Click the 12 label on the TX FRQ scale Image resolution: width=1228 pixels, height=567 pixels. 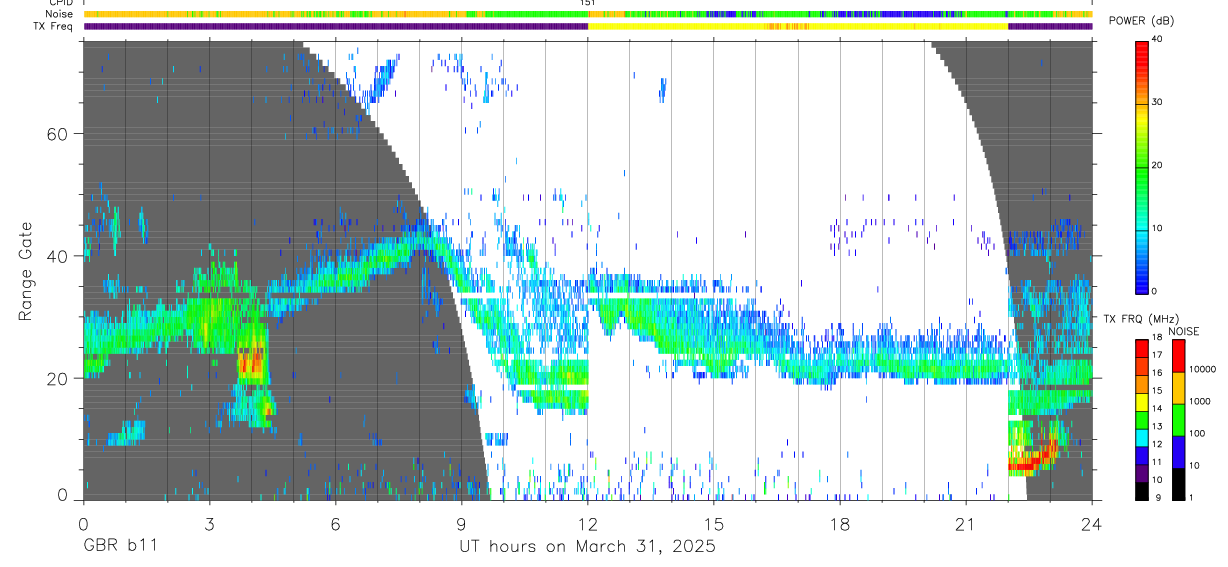(1158, 444)
